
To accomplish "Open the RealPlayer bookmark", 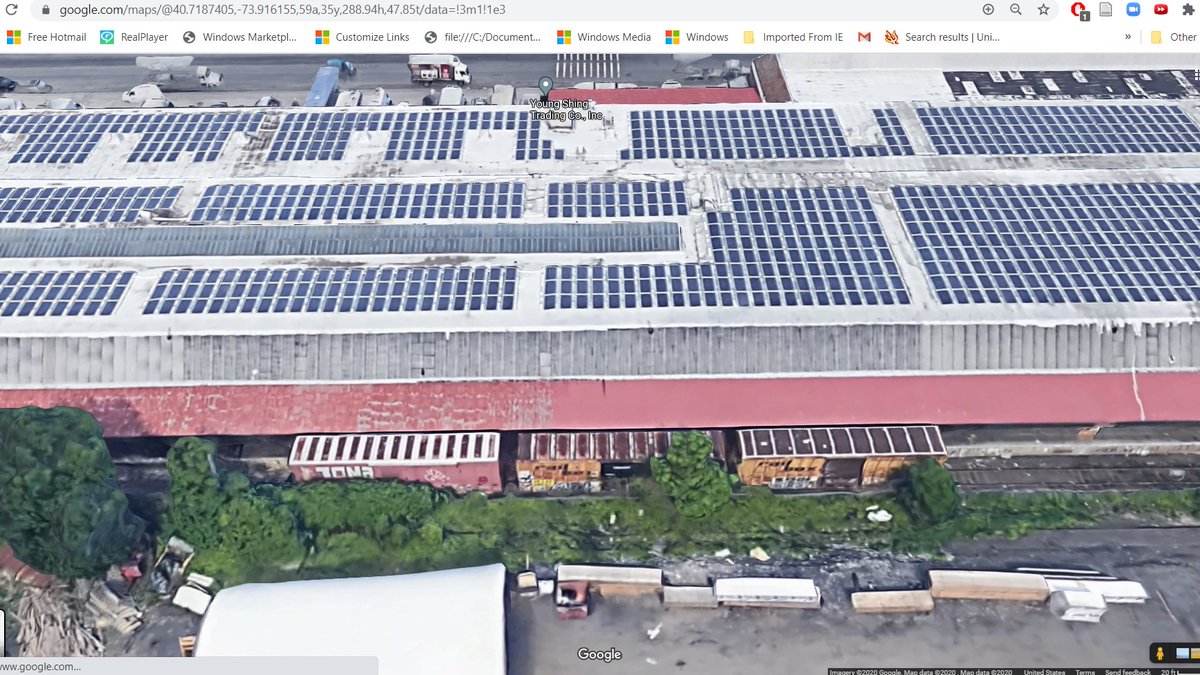I will click(134, 37).
